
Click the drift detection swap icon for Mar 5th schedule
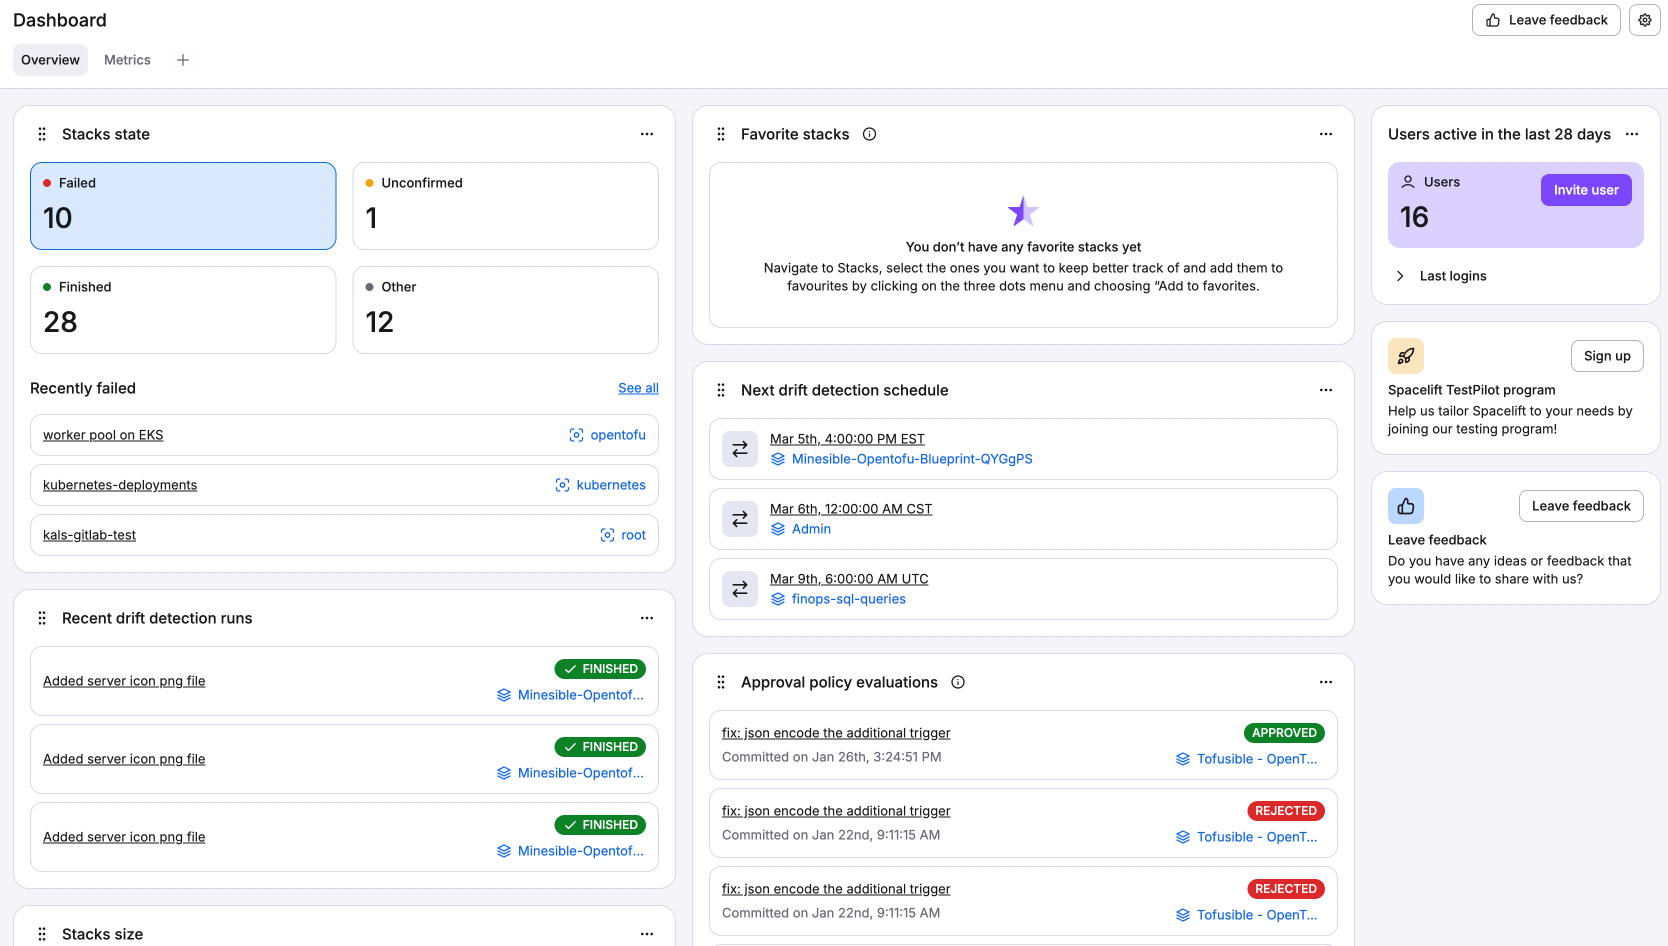pos(739,449)
